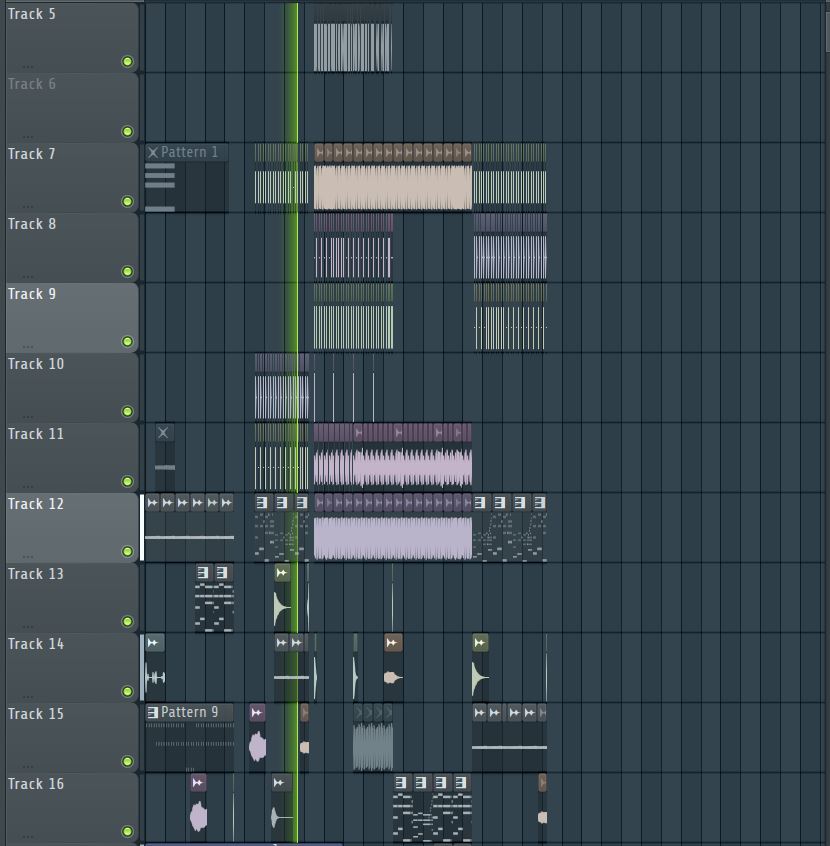
Task: Mute Track 7 using its green light
Action: pos(127,201)
